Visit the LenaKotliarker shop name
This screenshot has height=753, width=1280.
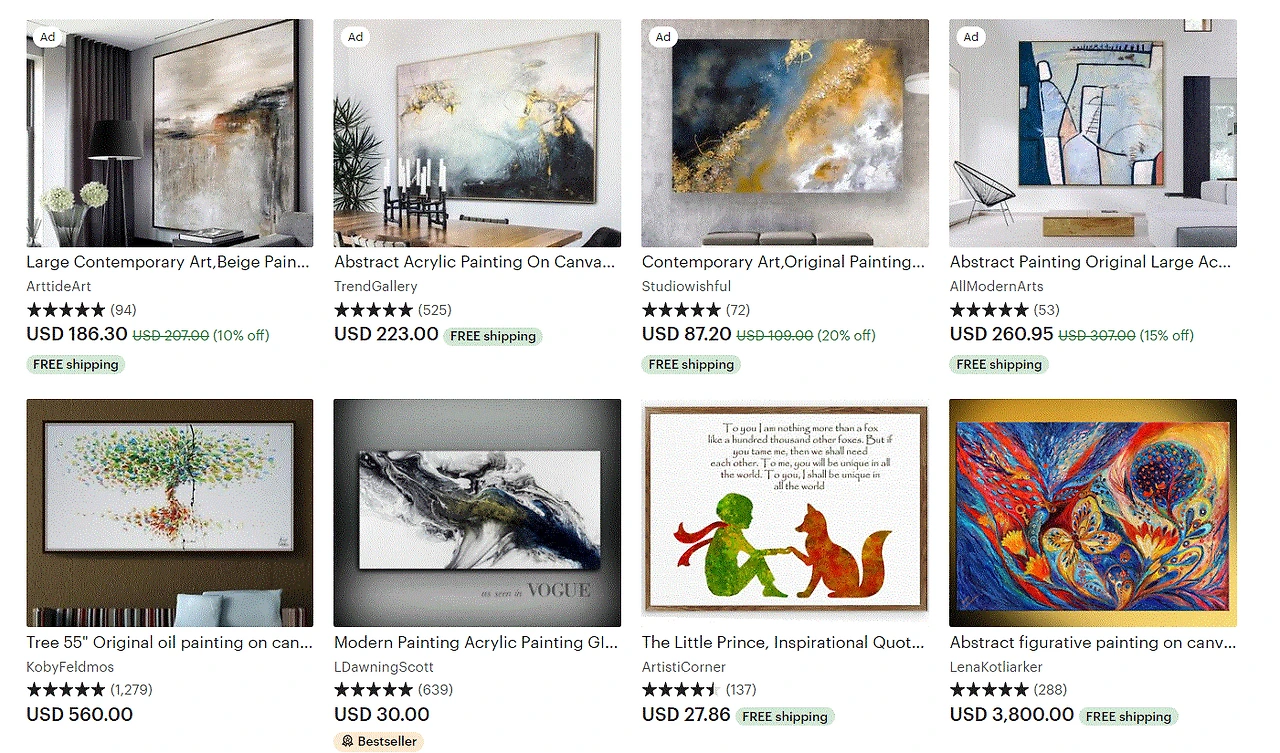click(x=996, y=667)
